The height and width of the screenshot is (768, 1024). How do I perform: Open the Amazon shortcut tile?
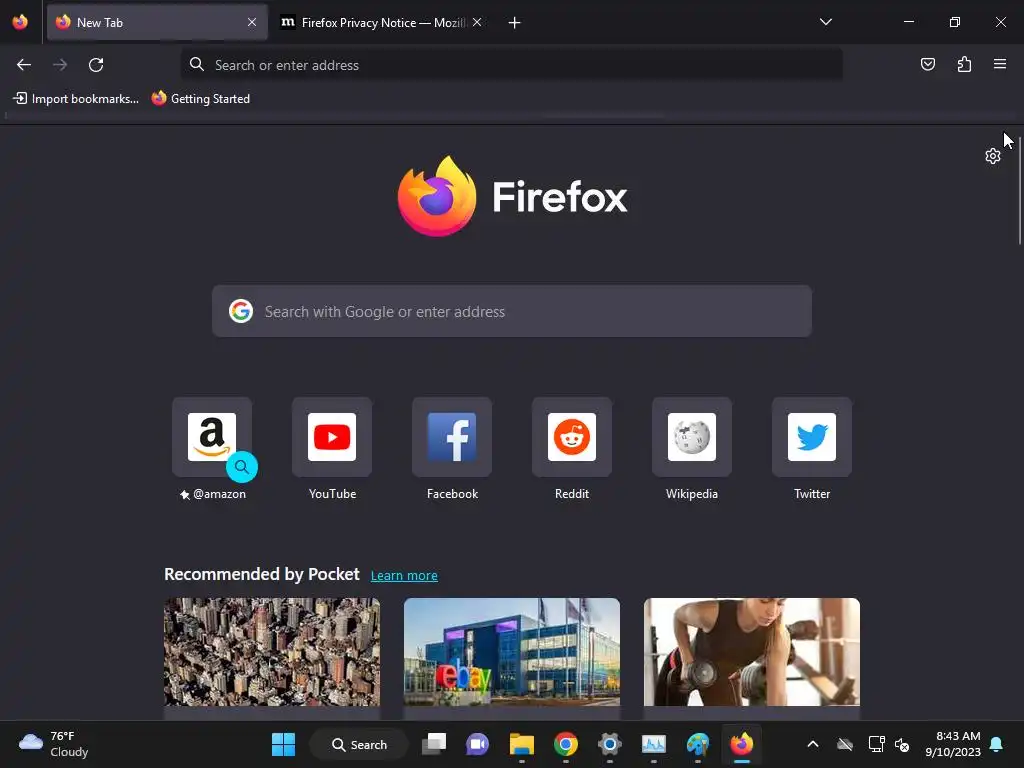click(x=212, y=437)
